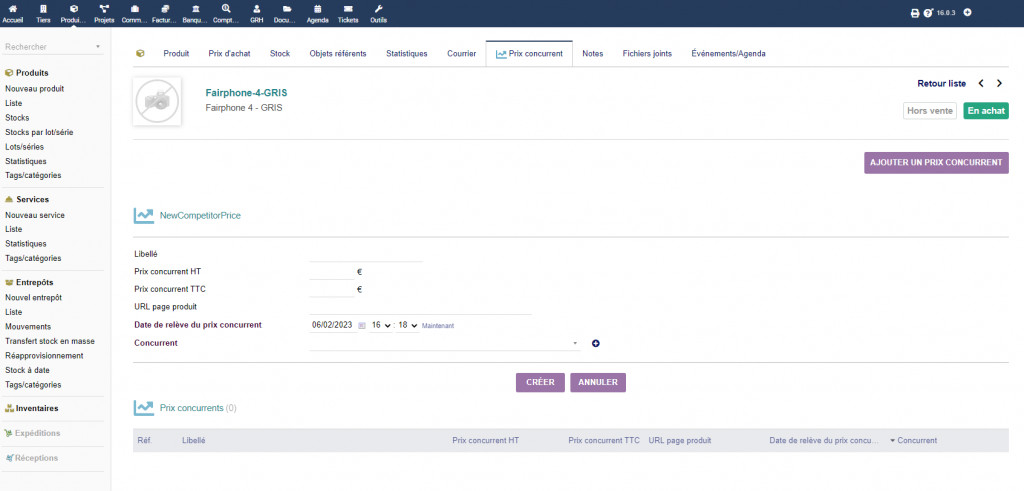The width and height of the screenshot is (1024, 491).
Task: Toggle the En achat status
Action: tap(986, 111)
